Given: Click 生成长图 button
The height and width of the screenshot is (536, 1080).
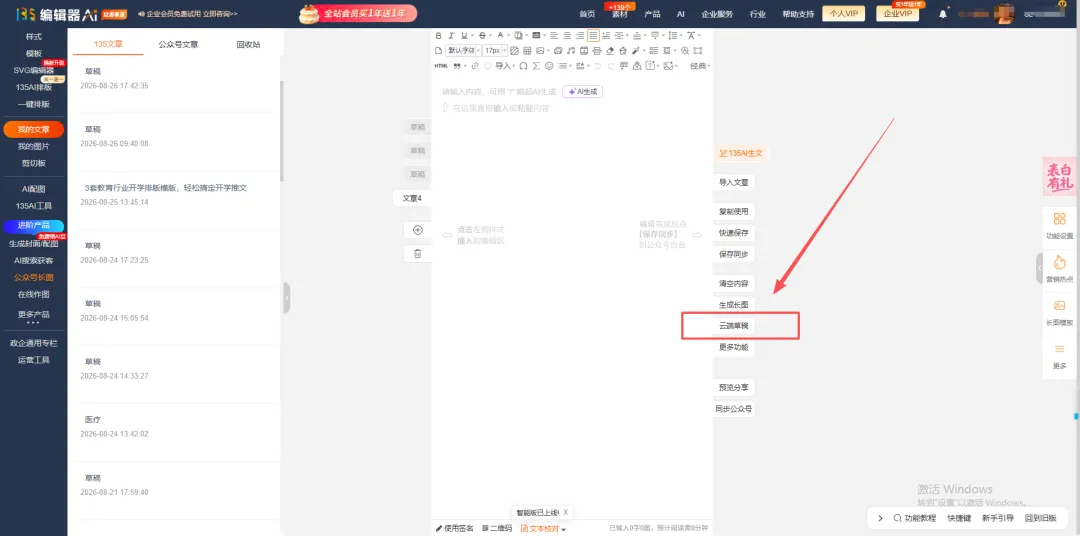Looking at the screenshot, I should coord(734,305).
